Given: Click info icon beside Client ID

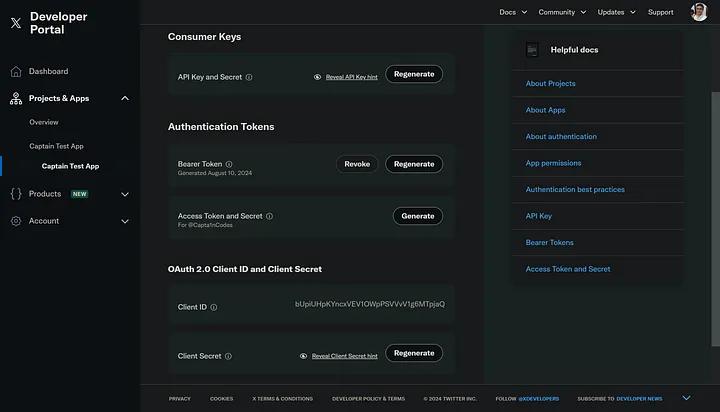Looking at the screenshot, I should [x=214, y=307].
